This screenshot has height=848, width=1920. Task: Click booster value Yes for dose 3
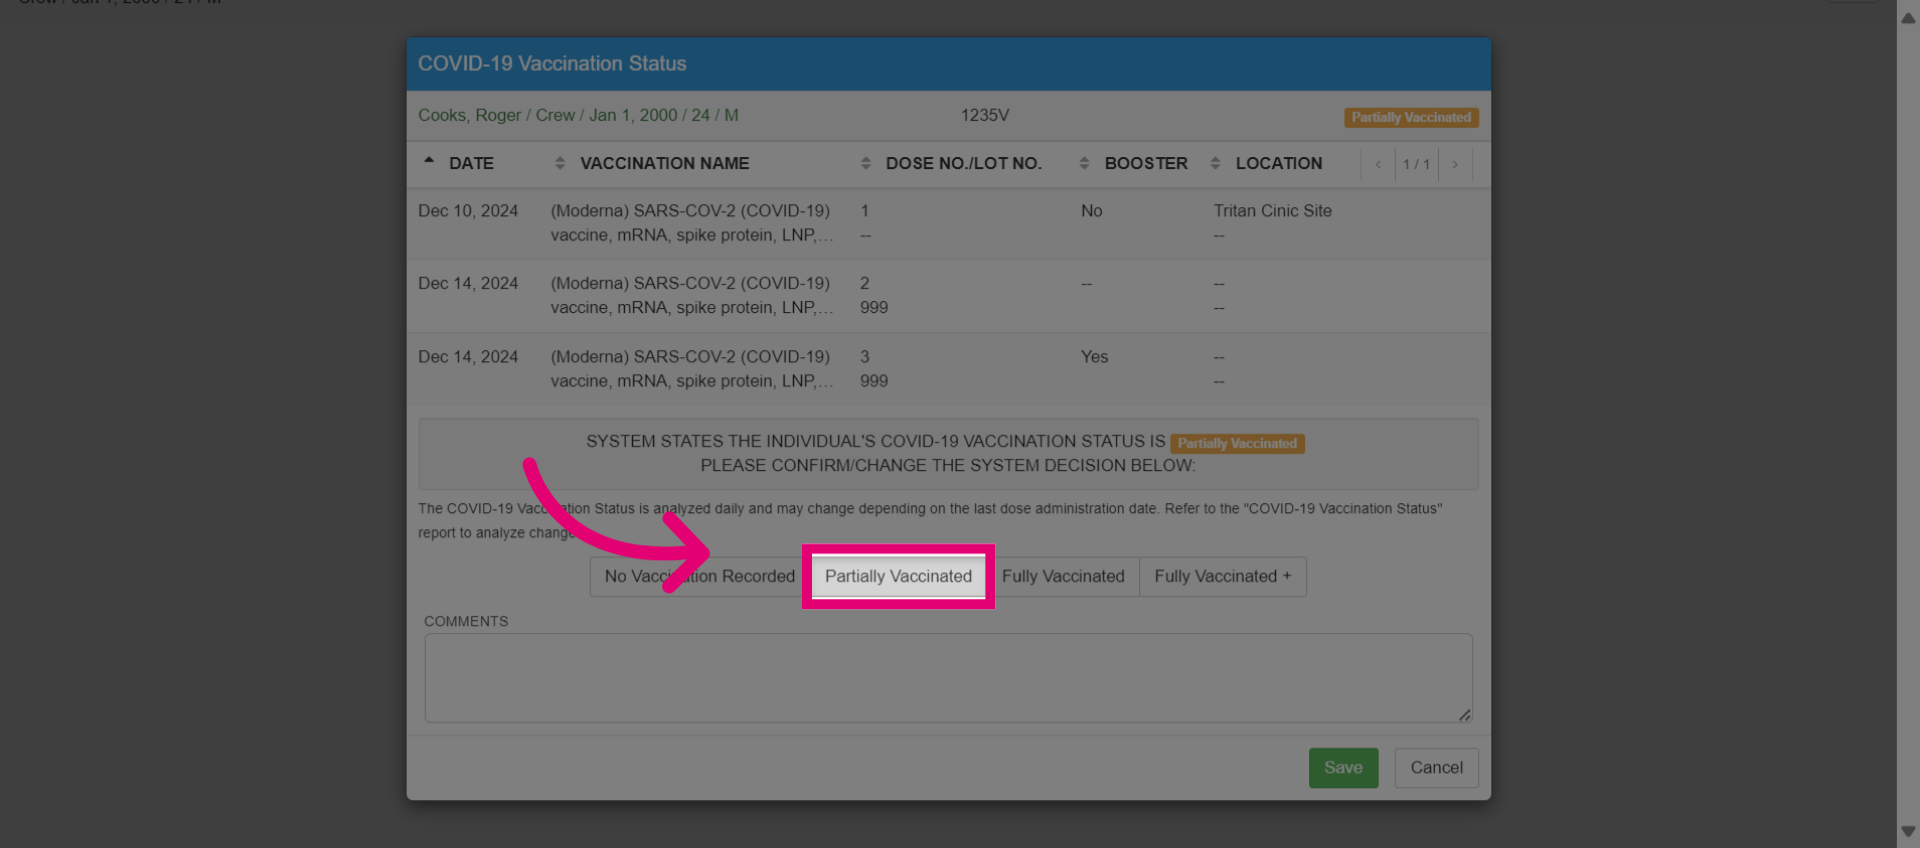click(1094, 357)
